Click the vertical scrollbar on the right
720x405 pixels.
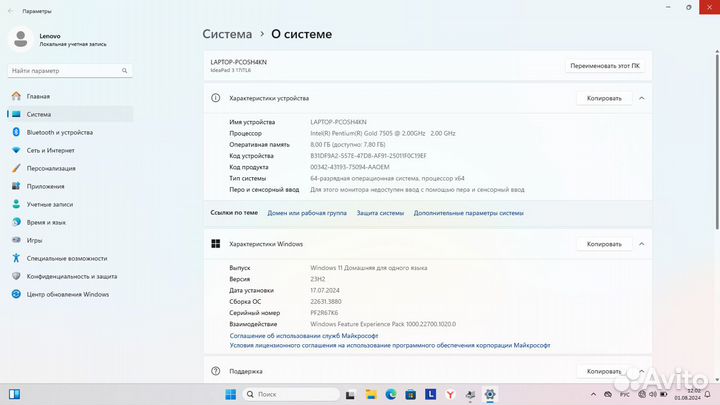click(717, 141)
